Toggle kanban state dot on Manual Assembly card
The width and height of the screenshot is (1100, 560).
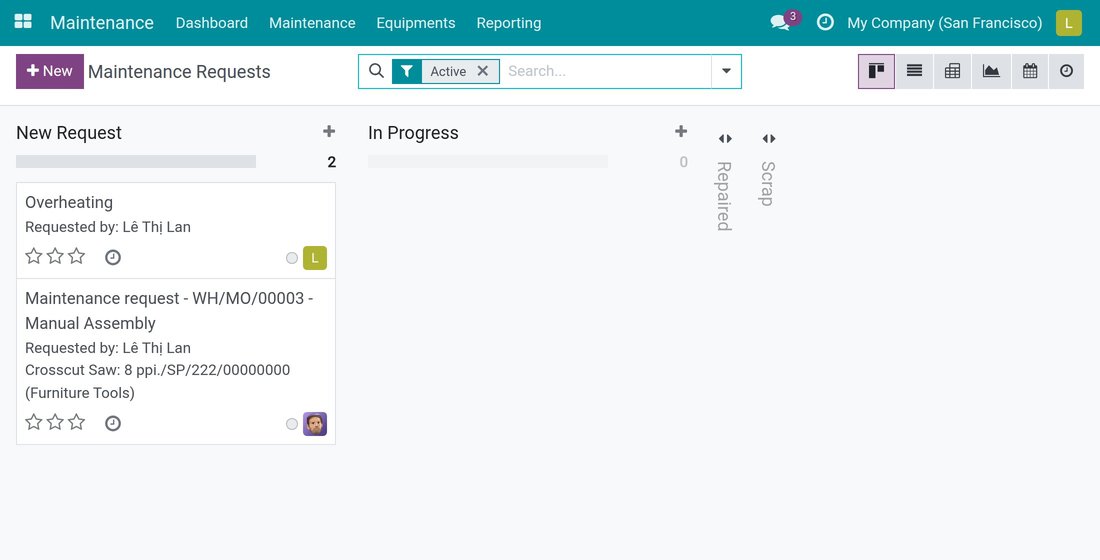coord(292,424)
